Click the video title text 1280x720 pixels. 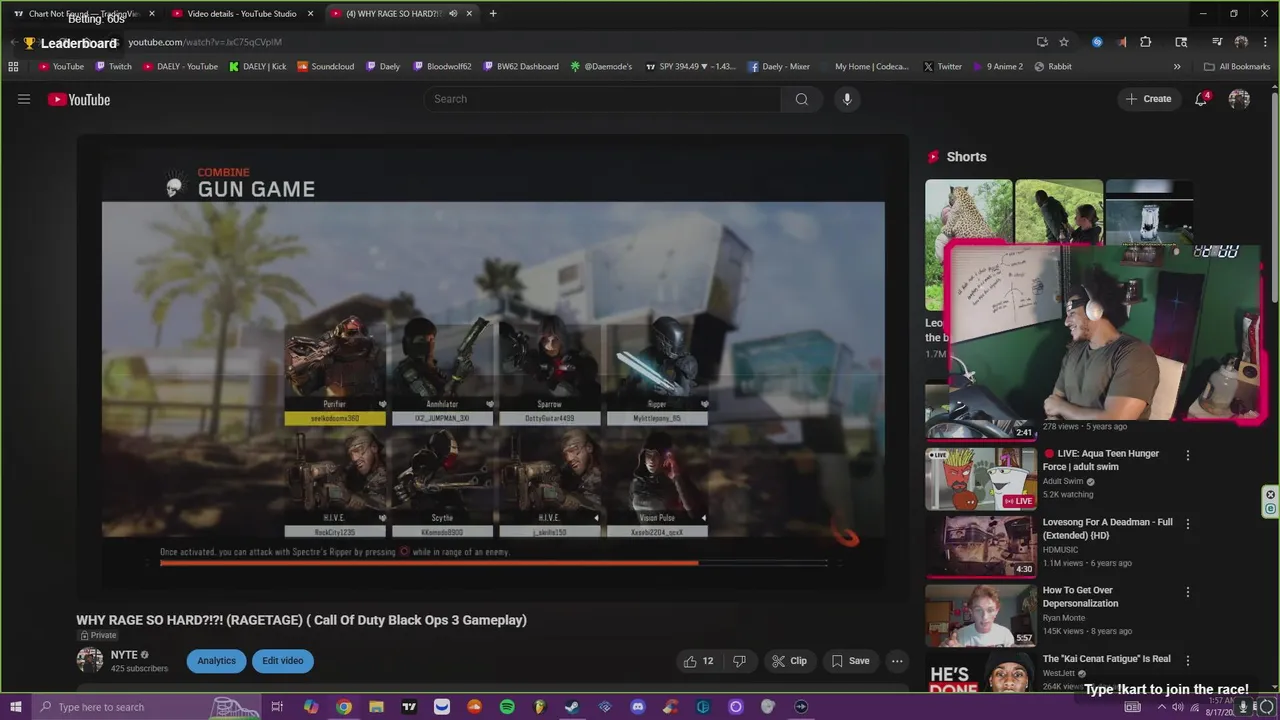tap(301, 620)
